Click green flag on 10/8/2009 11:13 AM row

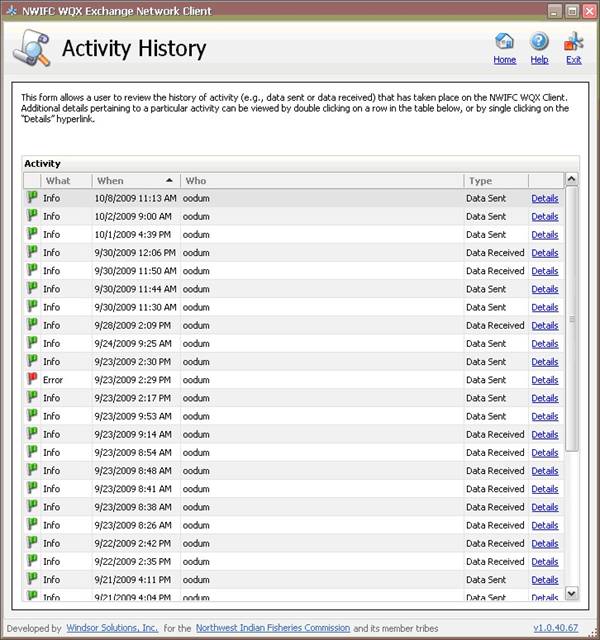pos(32,198)
